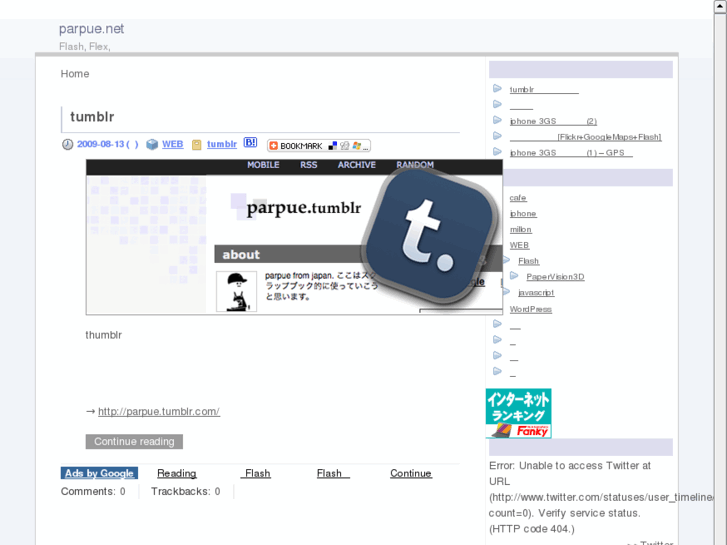Visit the http://parpue.tumblr.com/ link
The height and width of the screenshot is (545, 727).
(159, 411)
